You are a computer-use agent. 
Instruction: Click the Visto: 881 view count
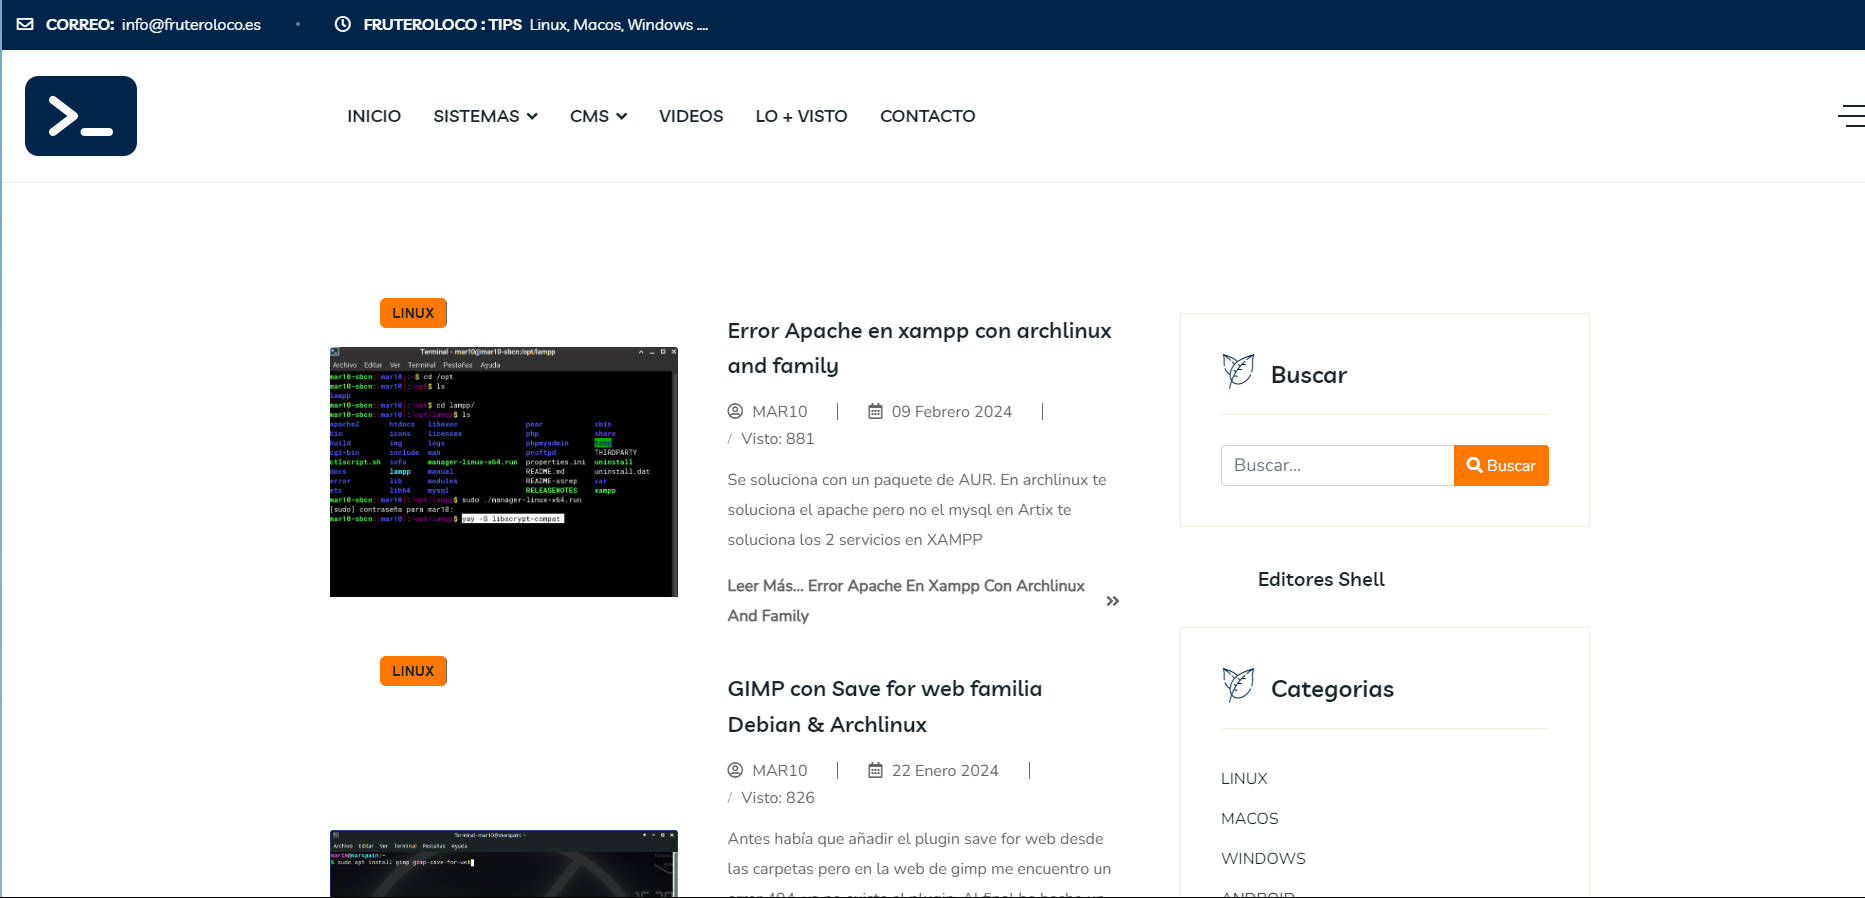777,438
